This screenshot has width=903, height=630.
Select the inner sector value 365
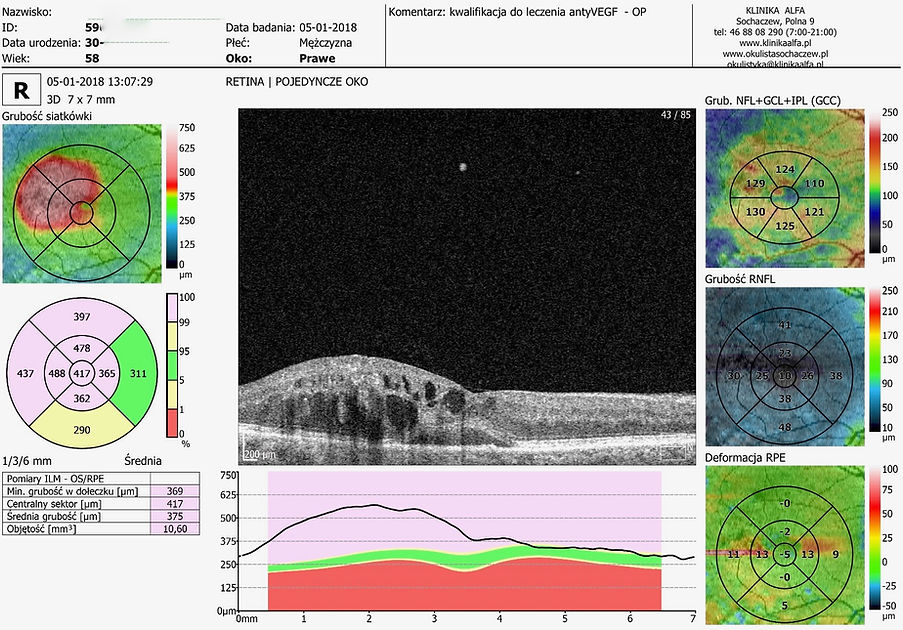(x=107, y=373)
